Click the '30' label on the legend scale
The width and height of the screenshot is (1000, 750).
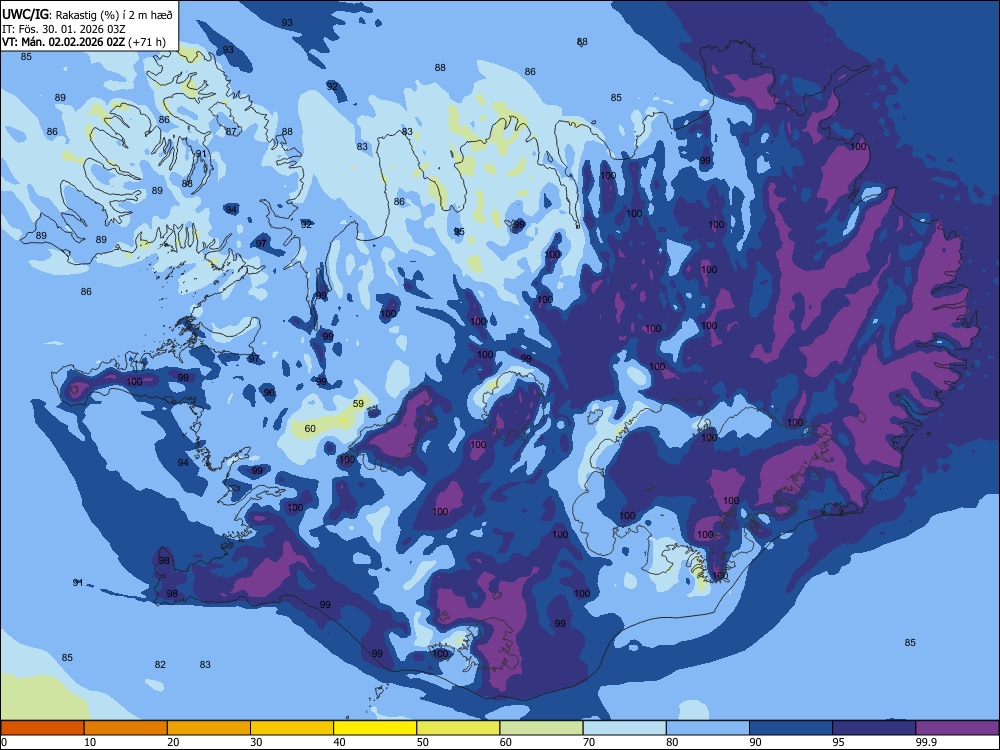[x=256, y=742]
